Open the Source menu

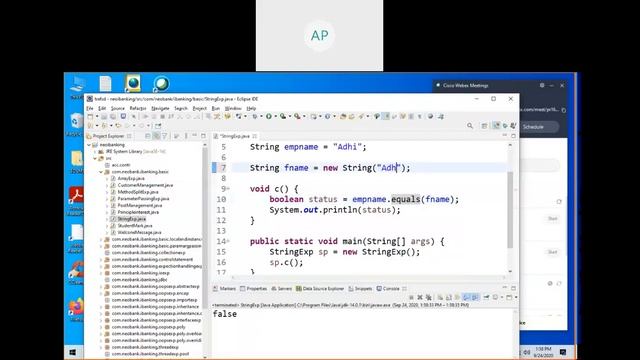pos(118,108)
